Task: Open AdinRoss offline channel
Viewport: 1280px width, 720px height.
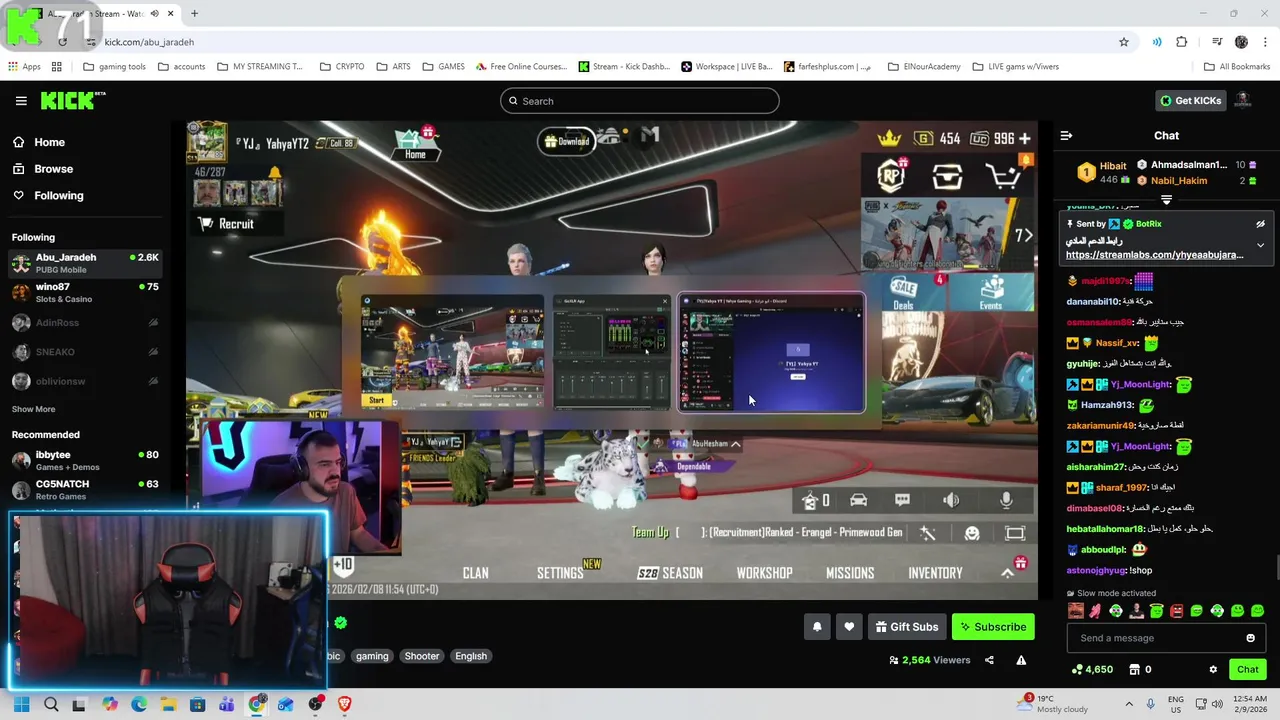Action: tap(85, 323)
